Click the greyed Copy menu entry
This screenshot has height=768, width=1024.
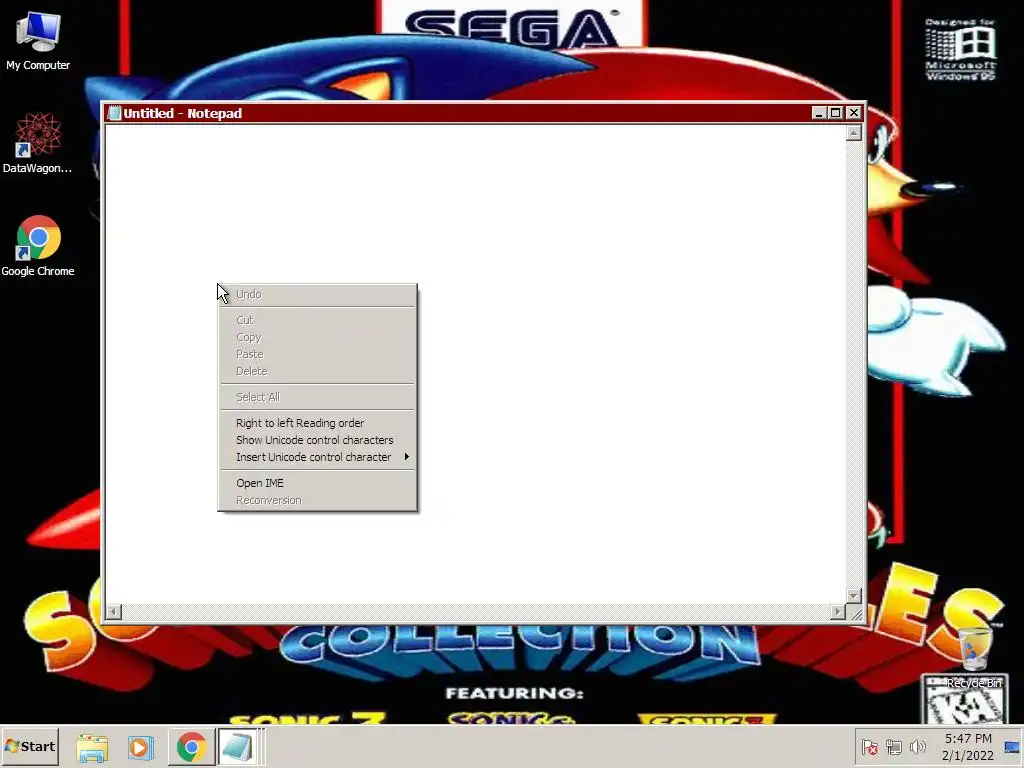pyautogui.click(x=317, y=337)
